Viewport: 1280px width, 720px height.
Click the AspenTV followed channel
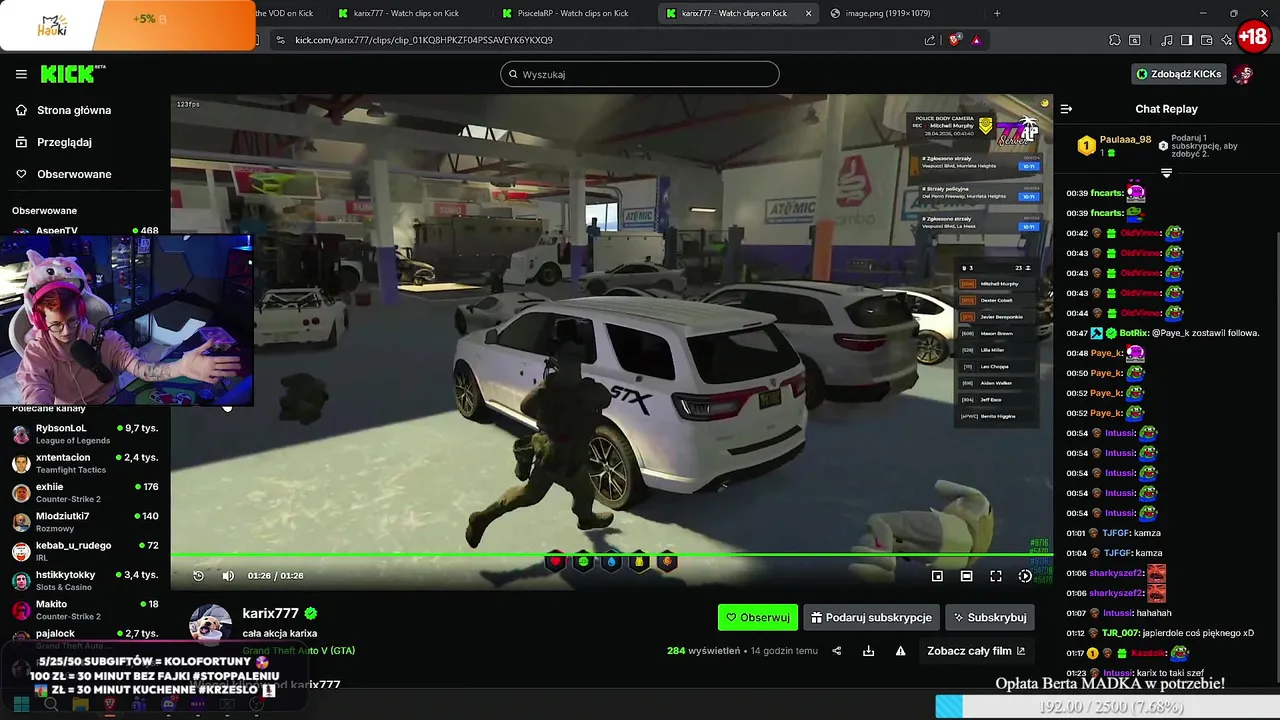(85, 231)
